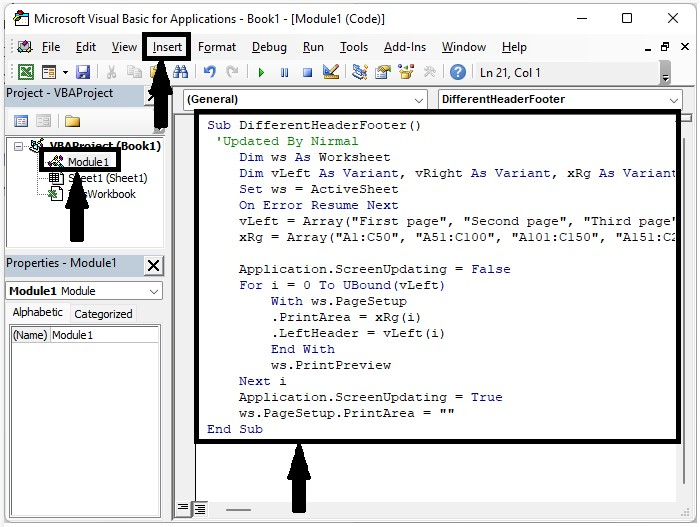This screenshot has height=527, width=700.
Task: Open the Tools menu
Action: click(x=354, y=47)
